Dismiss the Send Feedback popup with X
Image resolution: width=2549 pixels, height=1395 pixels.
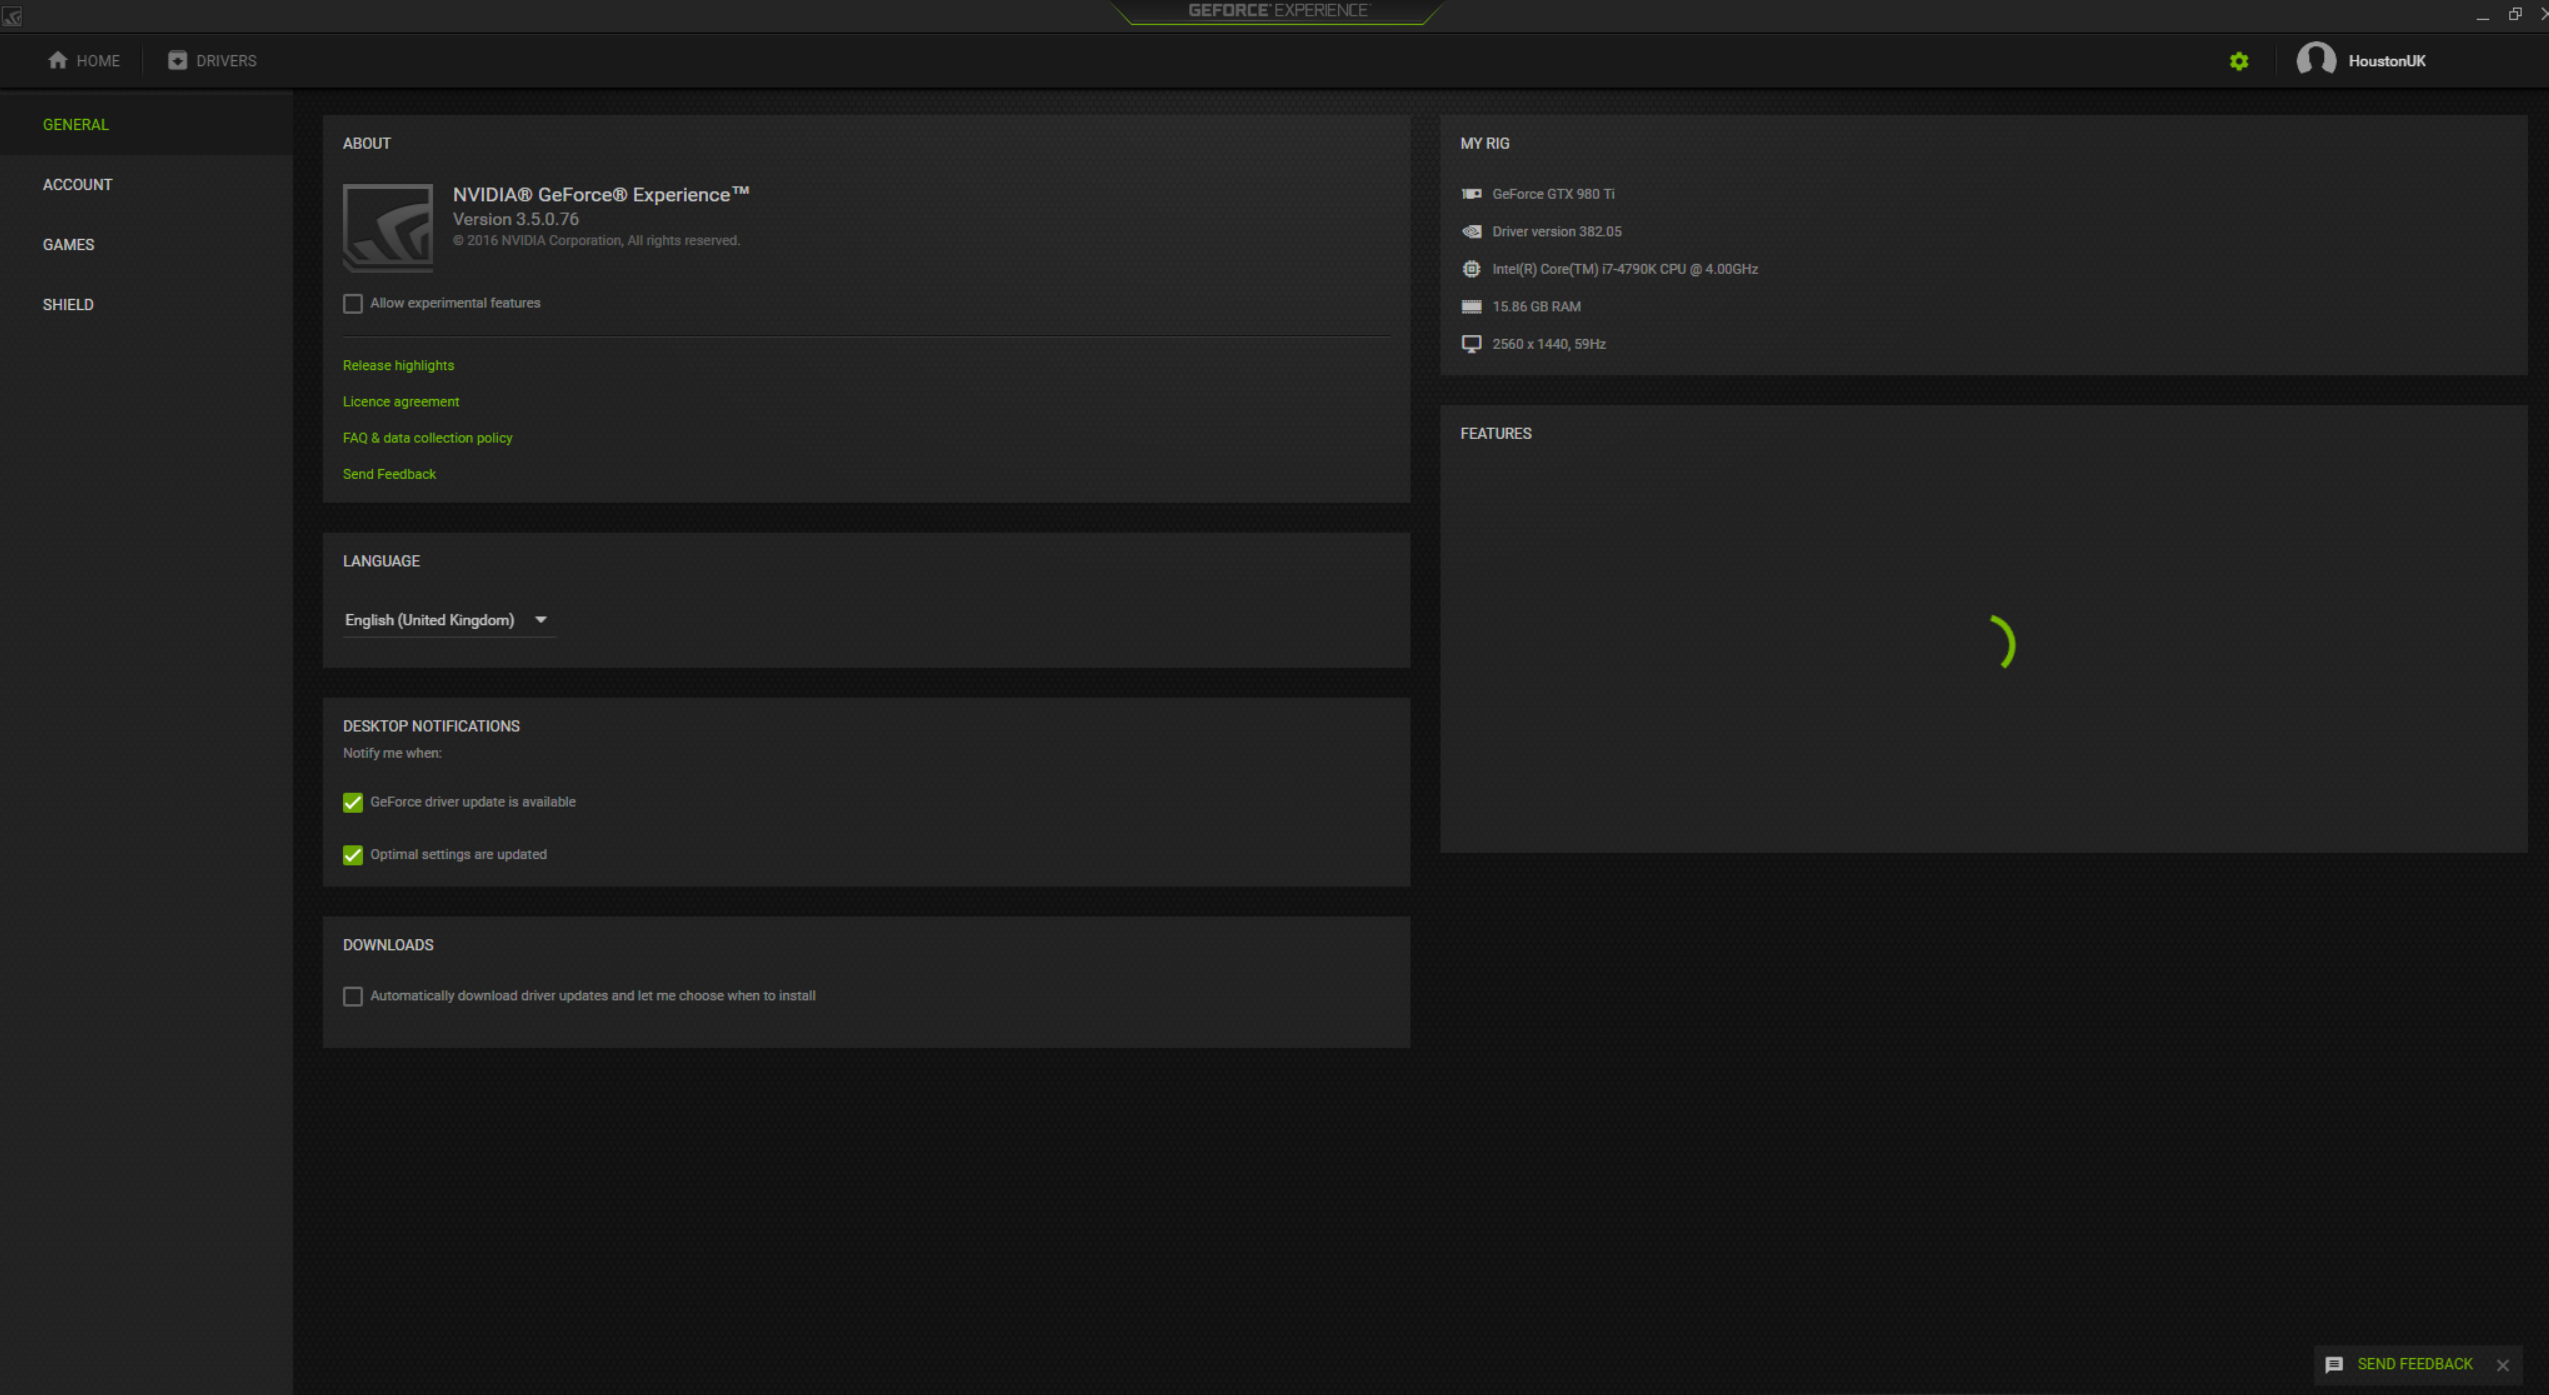[x=2503, y=1365]
